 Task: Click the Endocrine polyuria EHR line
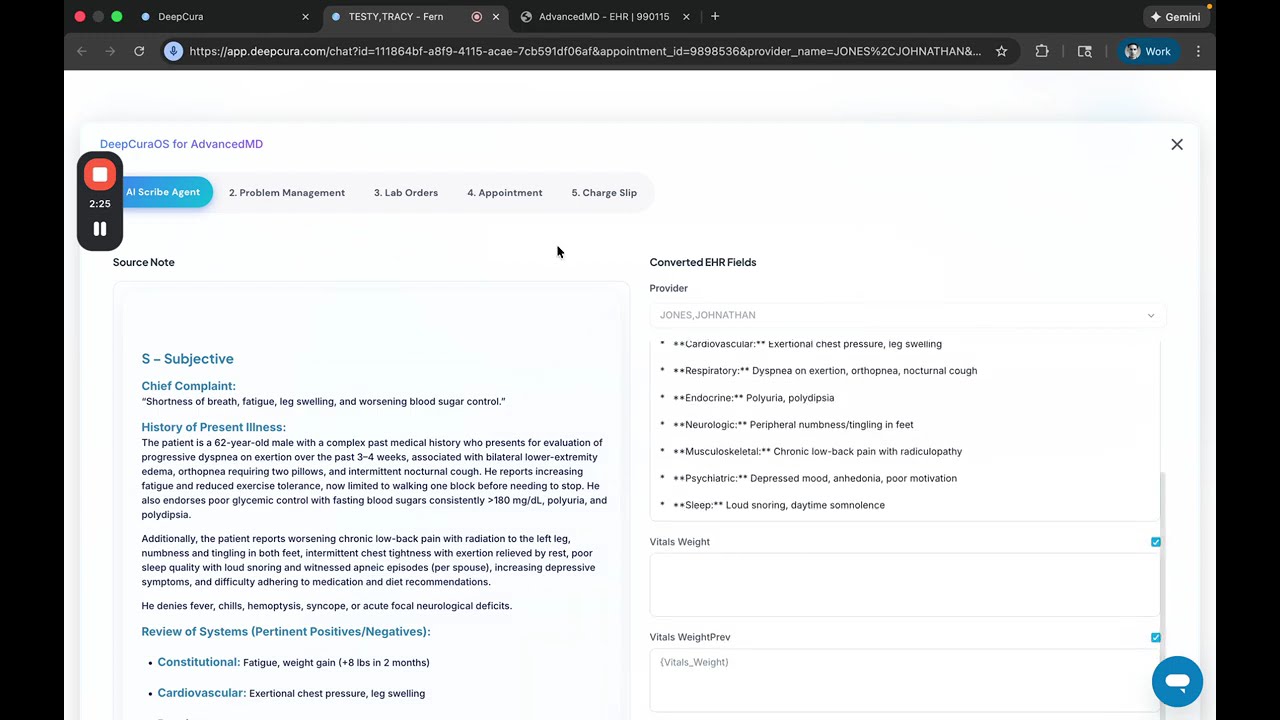click(753, 398)
